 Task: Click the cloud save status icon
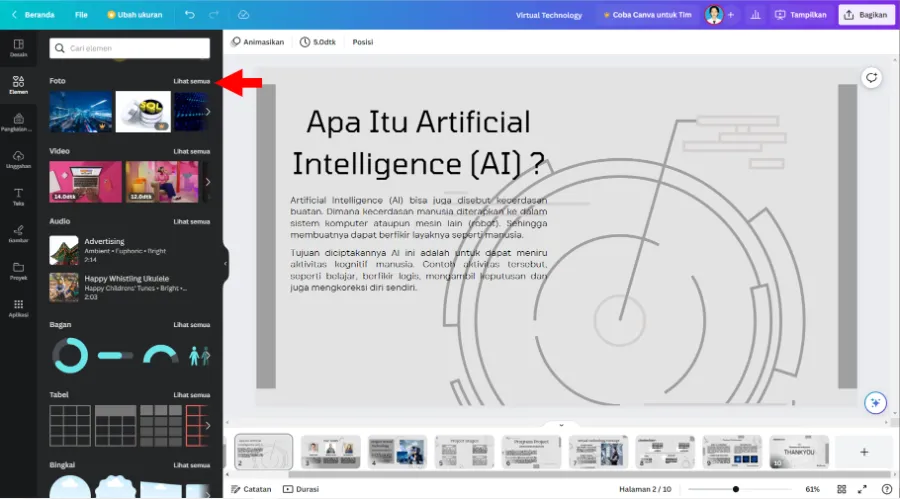[243, 15]
